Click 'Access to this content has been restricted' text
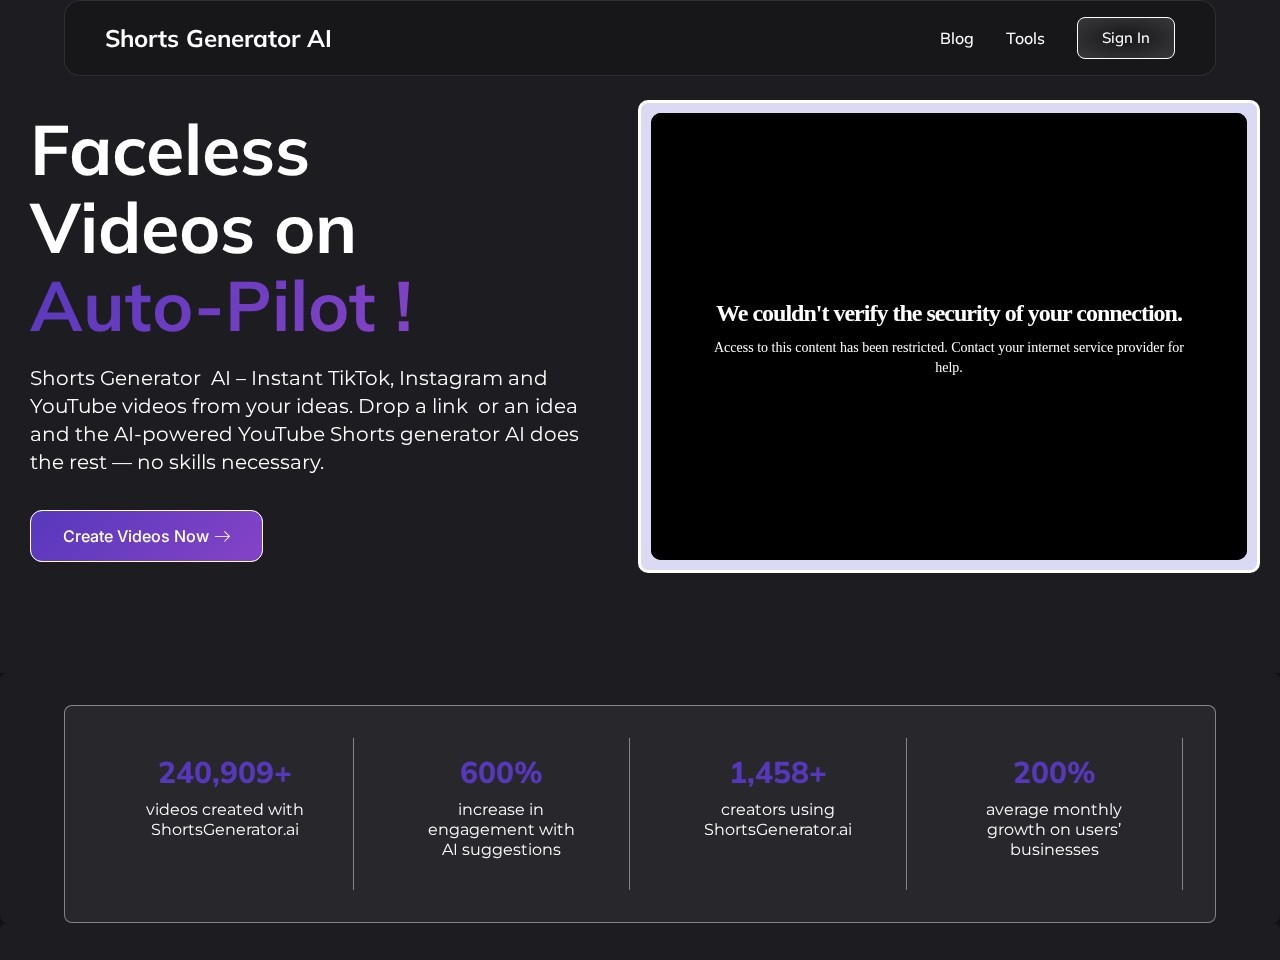Image resolution: width=1280 pixels, height=960 pixels. 949,357
